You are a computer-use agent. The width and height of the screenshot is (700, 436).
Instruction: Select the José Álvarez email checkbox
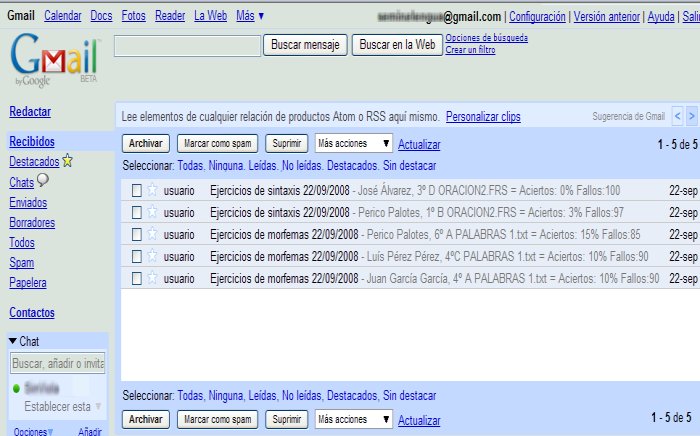click(137, 191)
